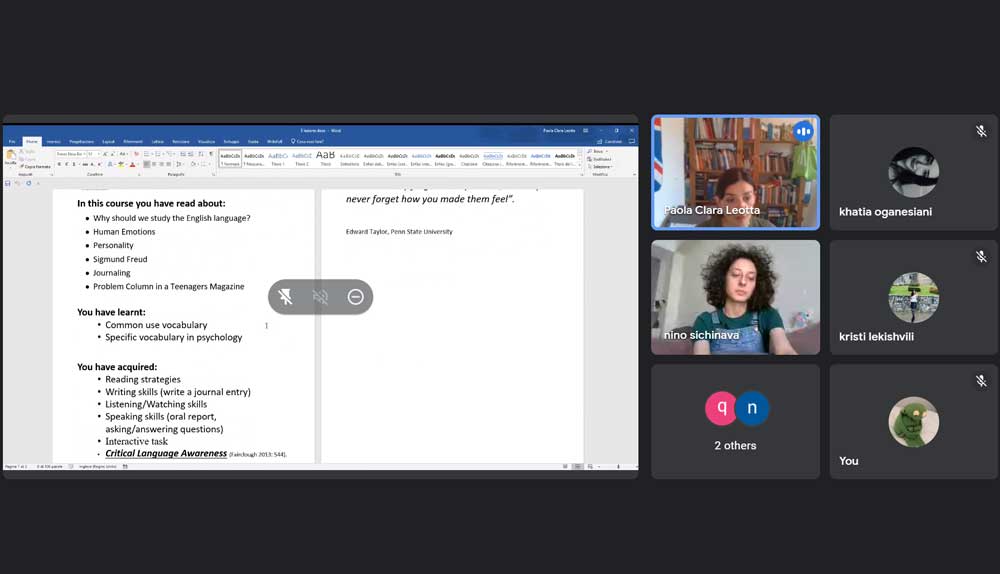
Task: Open the 2 others participants tile
Action: (735, 421)
